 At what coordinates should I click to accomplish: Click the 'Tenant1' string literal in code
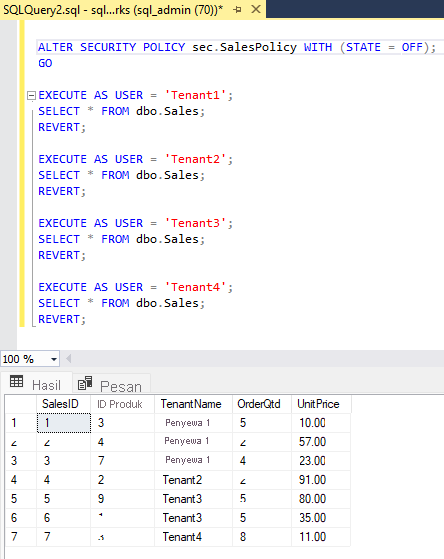[x=195, y=95]
